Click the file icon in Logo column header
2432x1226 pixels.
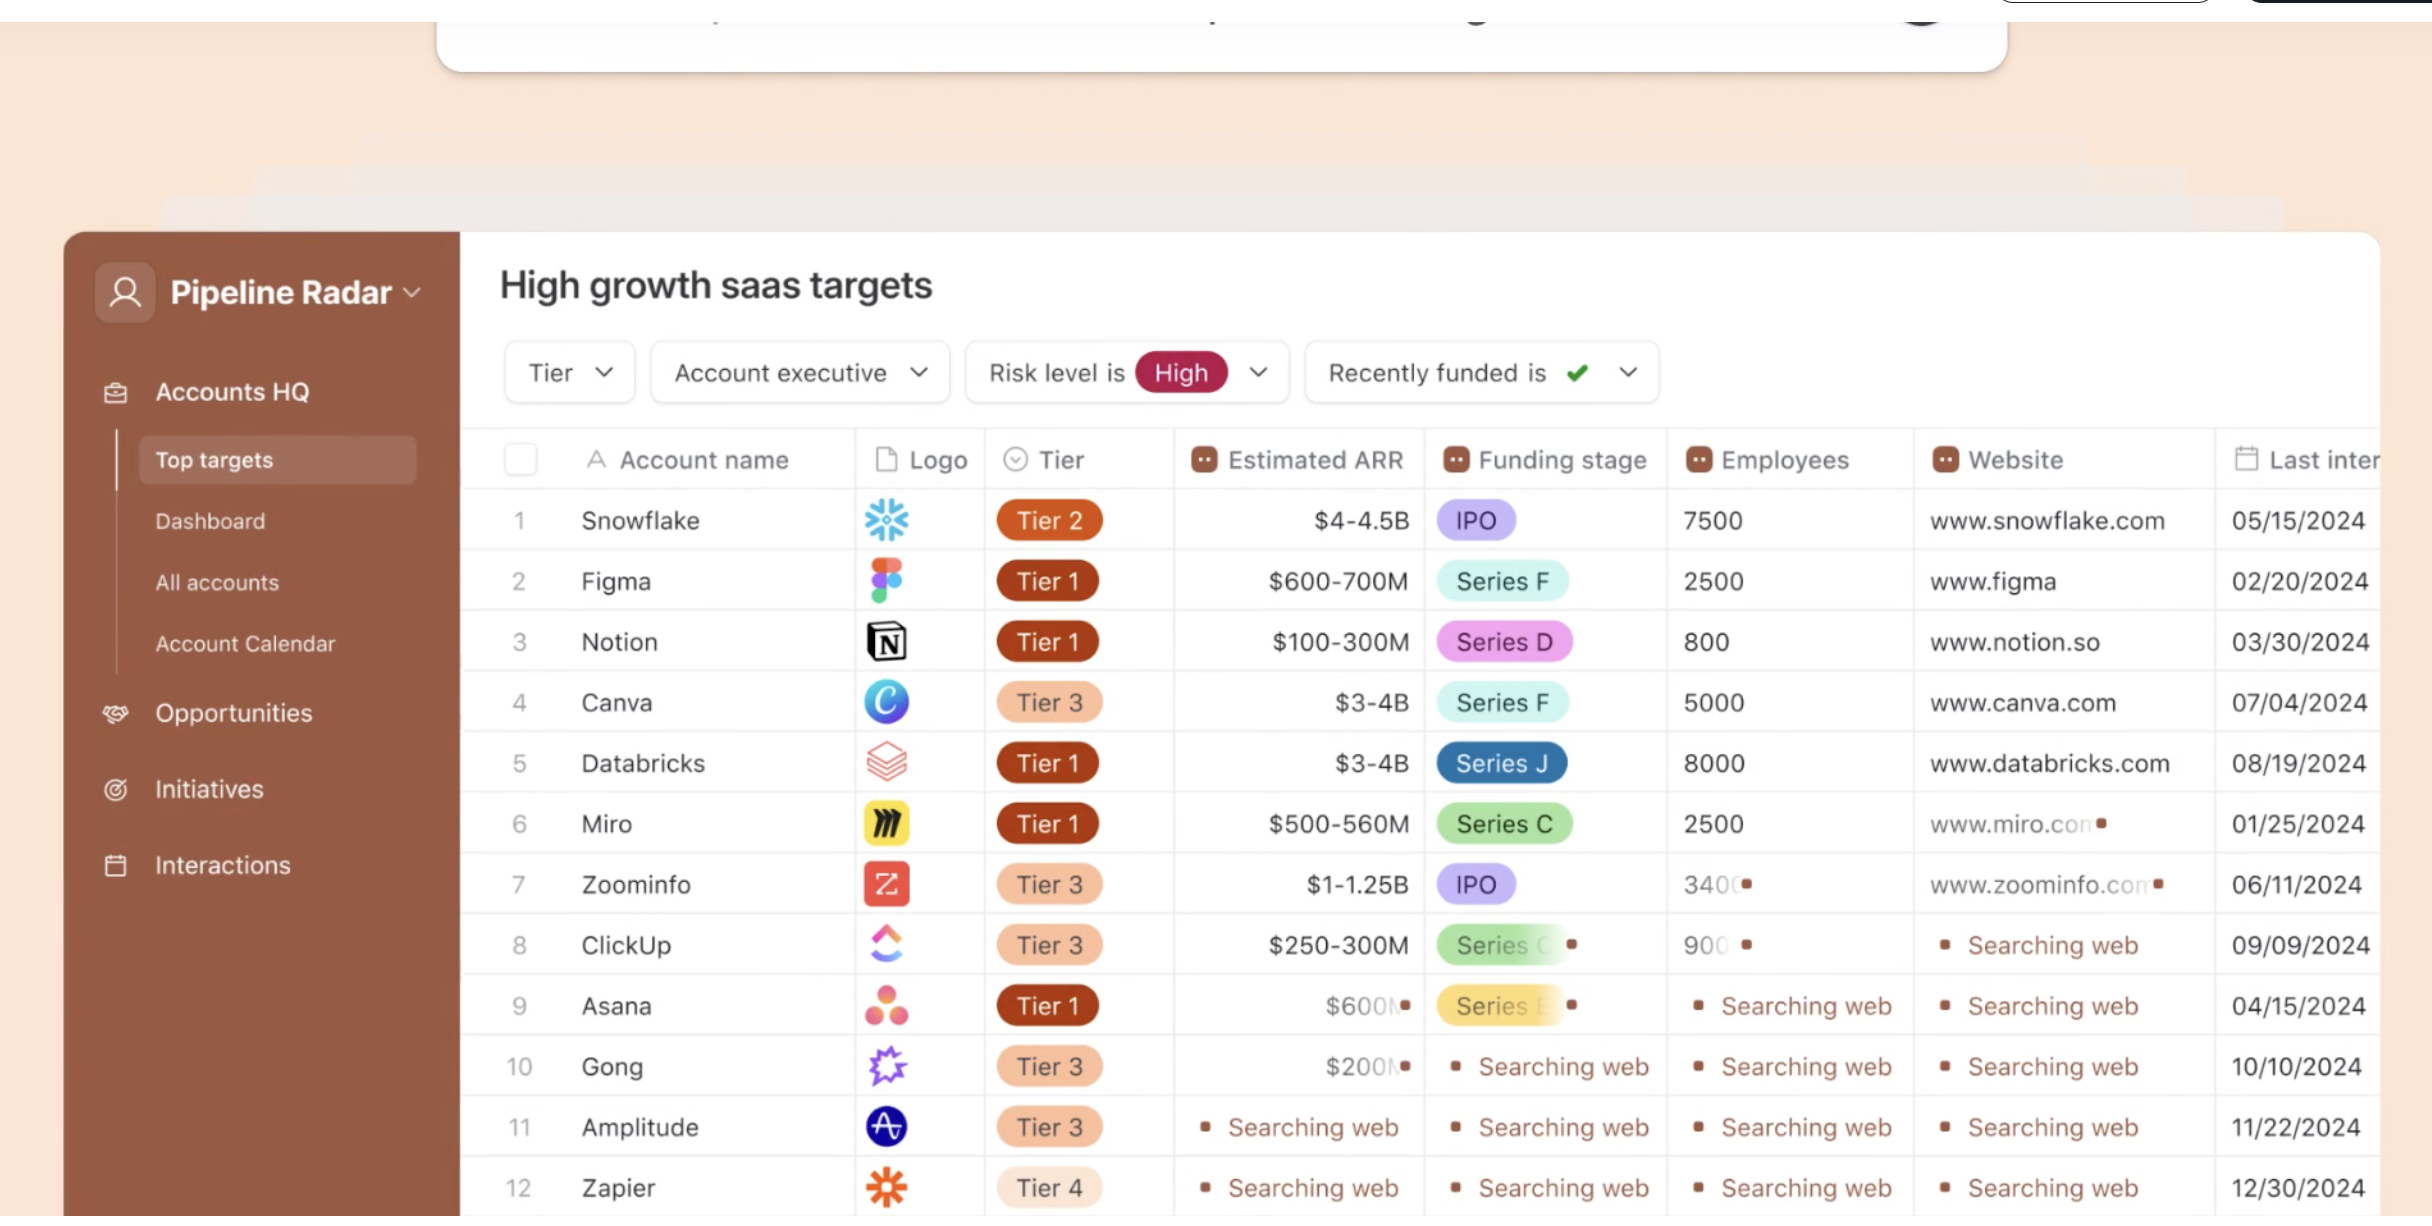(886, 459)
